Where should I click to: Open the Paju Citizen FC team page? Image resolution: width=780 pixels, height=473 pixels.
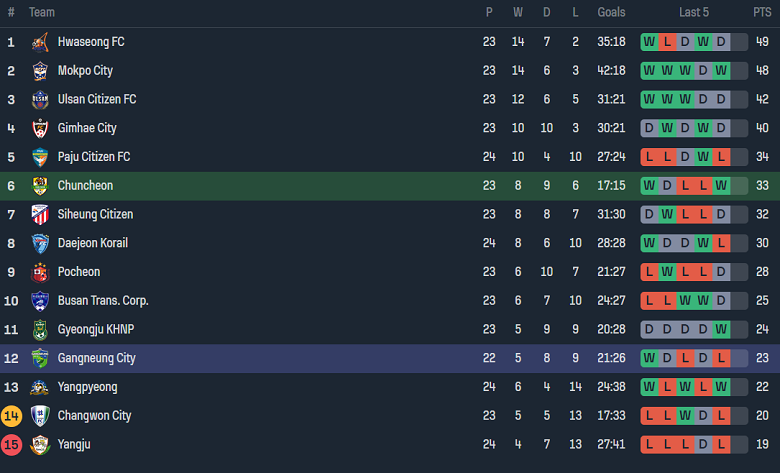94,157
